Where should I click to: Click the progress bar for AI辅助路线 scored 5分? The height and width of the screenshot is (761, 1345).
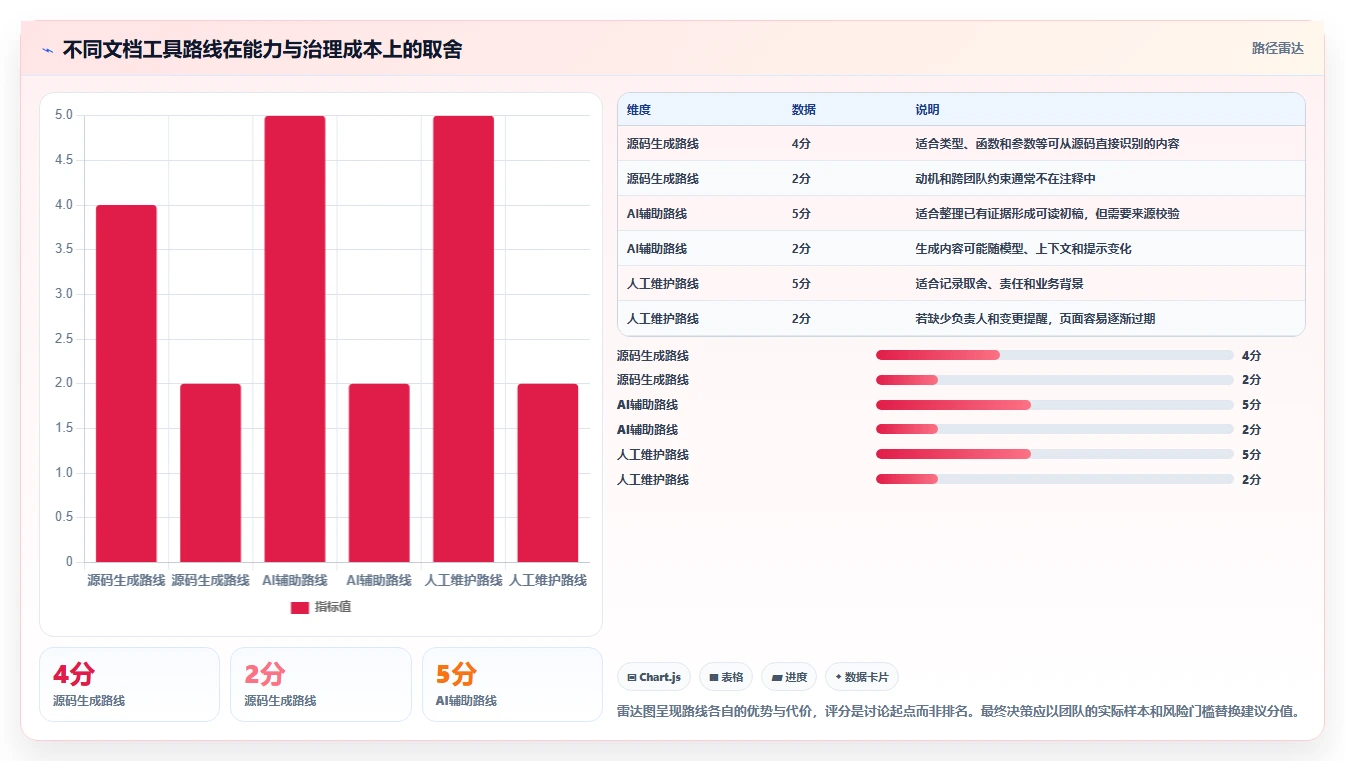[1054, 405]
